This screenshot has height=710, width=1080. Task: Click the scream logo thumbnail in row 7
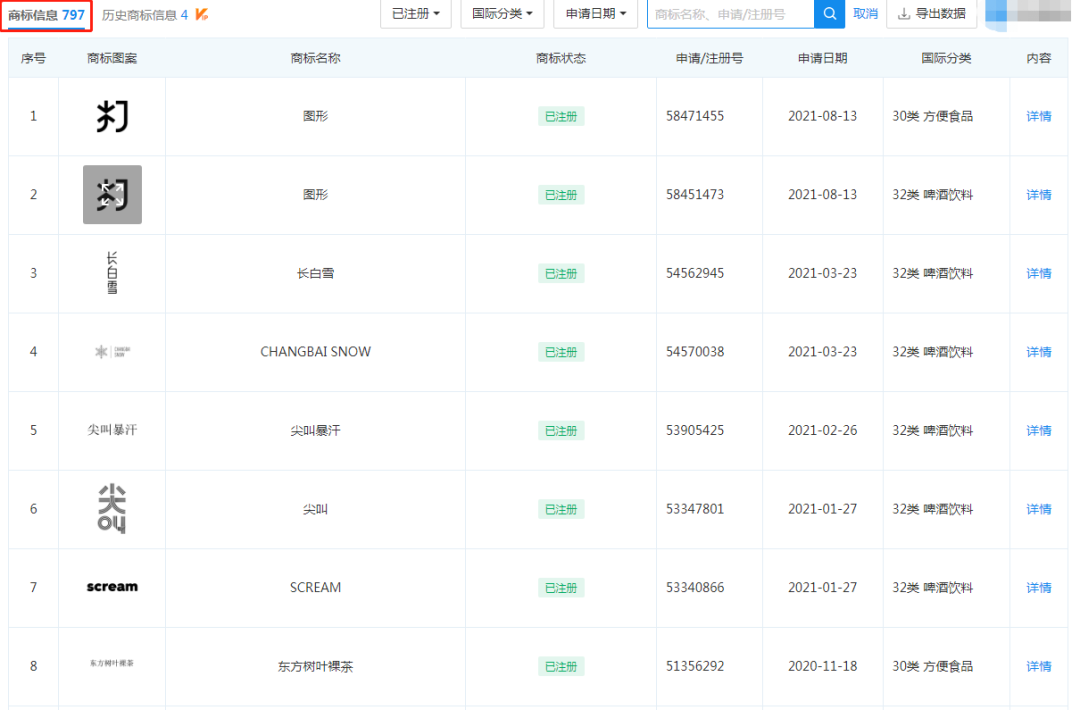point(112,587)
